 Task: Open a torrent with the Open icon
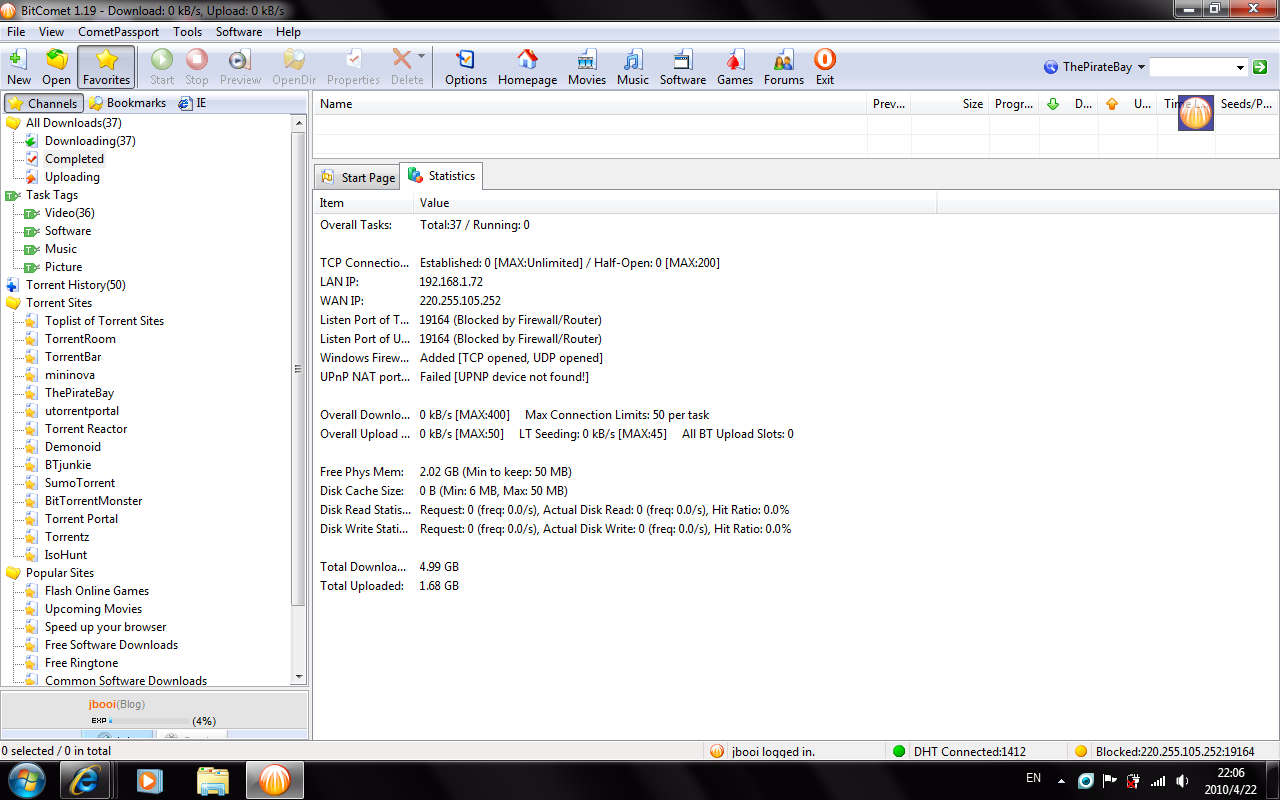[x=57, y=66]
